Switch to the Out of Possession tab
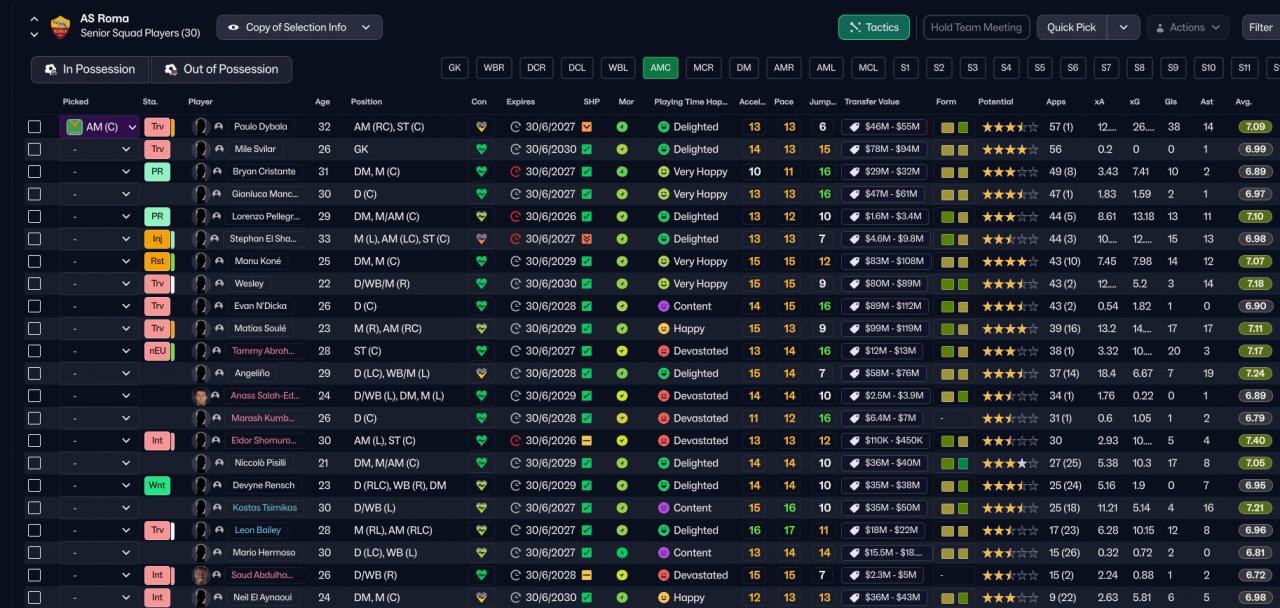The height and width of the screenshot is (608, 1280). (x=221, y=69)
